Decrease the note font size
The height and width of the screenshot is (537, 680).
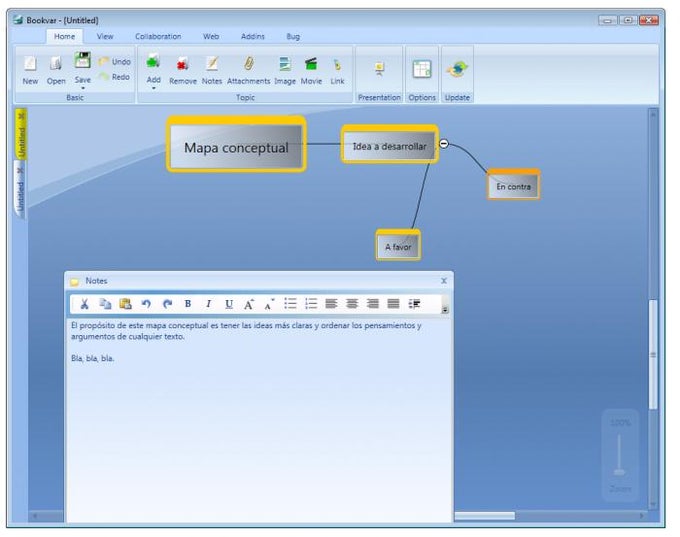(x=269, y=304)
